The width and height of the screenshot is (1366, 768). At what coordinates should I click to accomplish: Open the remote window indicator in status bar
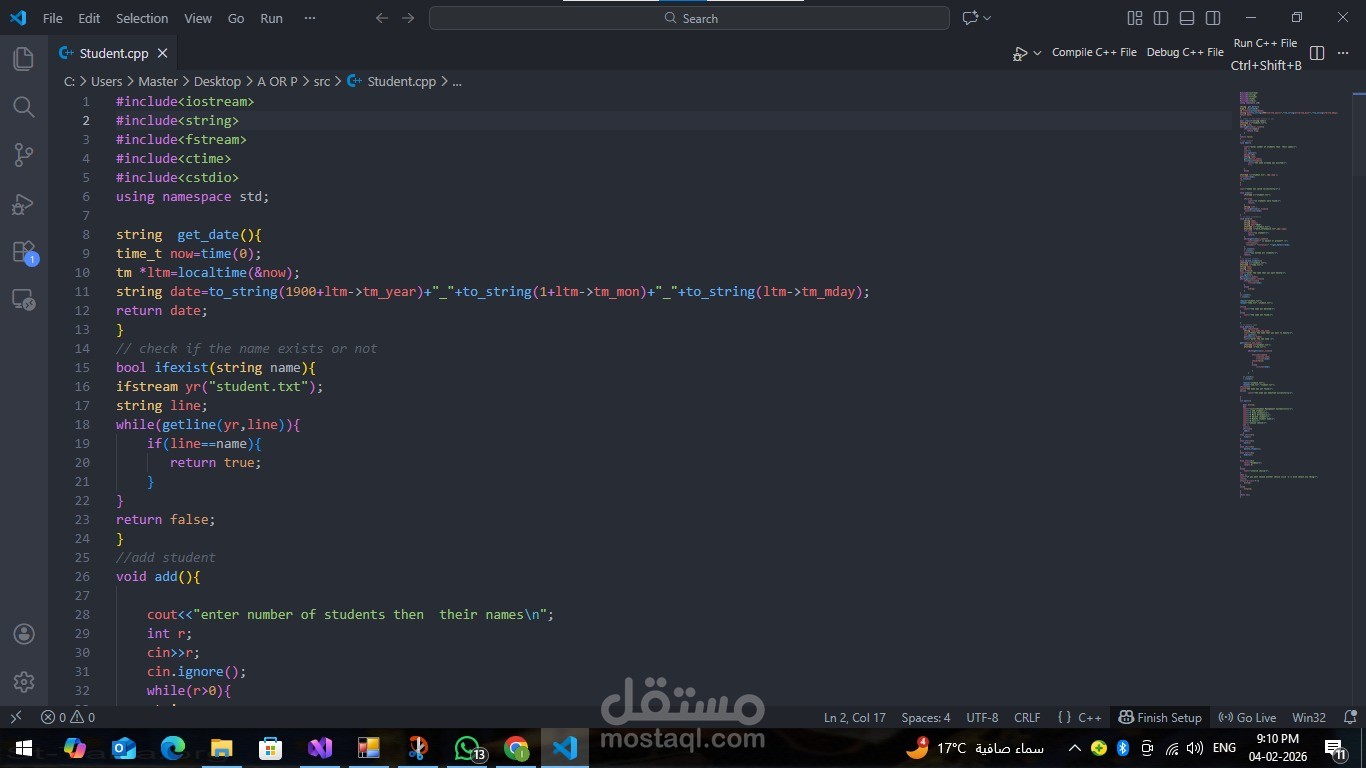click(x=15, y=717)
